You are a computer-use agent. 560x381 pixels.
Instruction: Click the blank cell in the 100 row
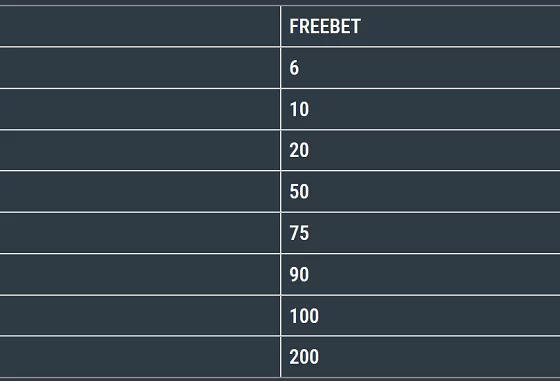pyautogui.click(x=140, y=316)
